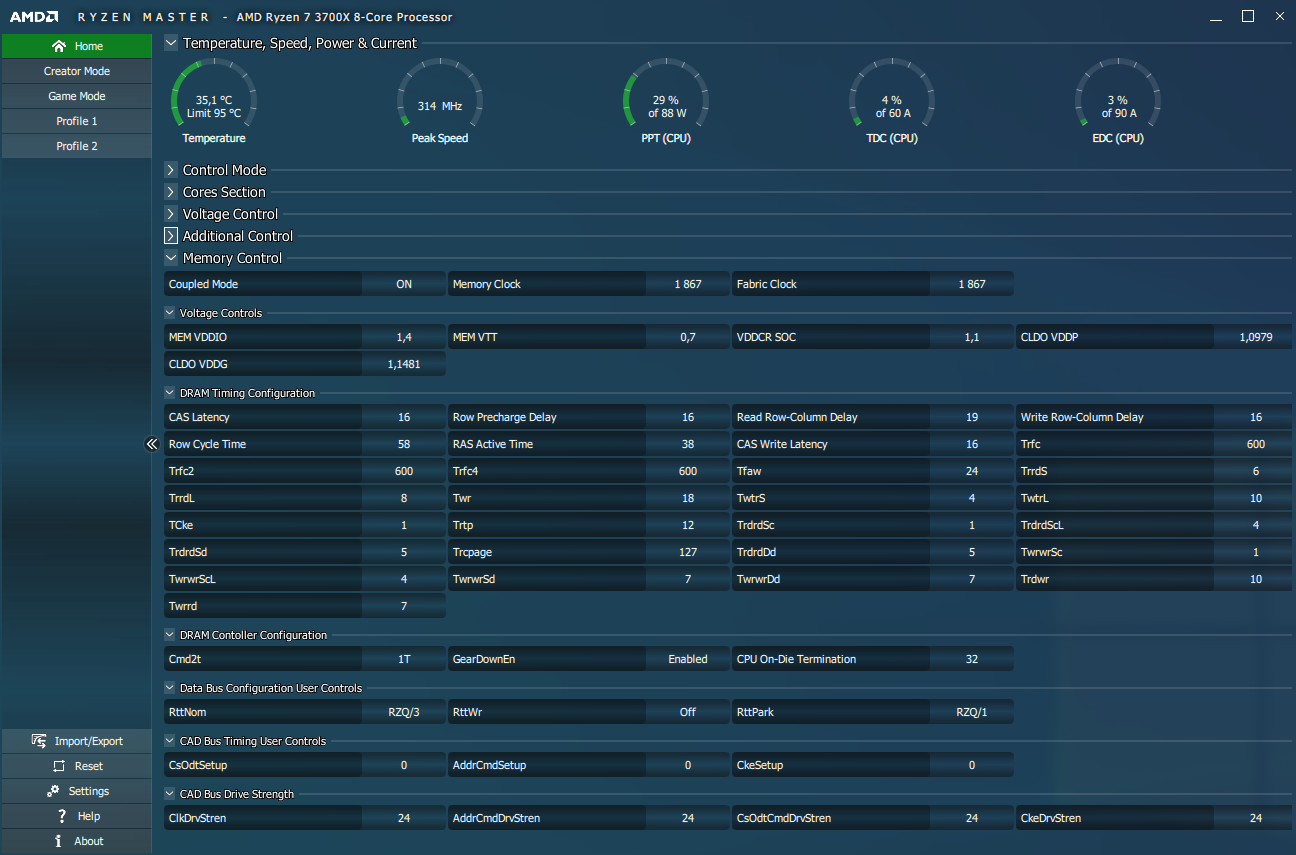Click GearDownEn Enabled value
This screenshot has width=1296, height=855.
tap(688, 659)
